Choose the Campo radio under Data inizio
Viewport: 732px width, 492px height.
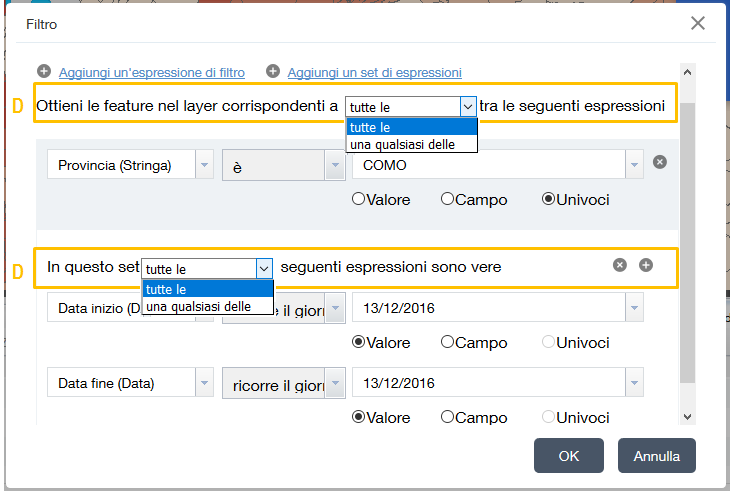(447, 342)
